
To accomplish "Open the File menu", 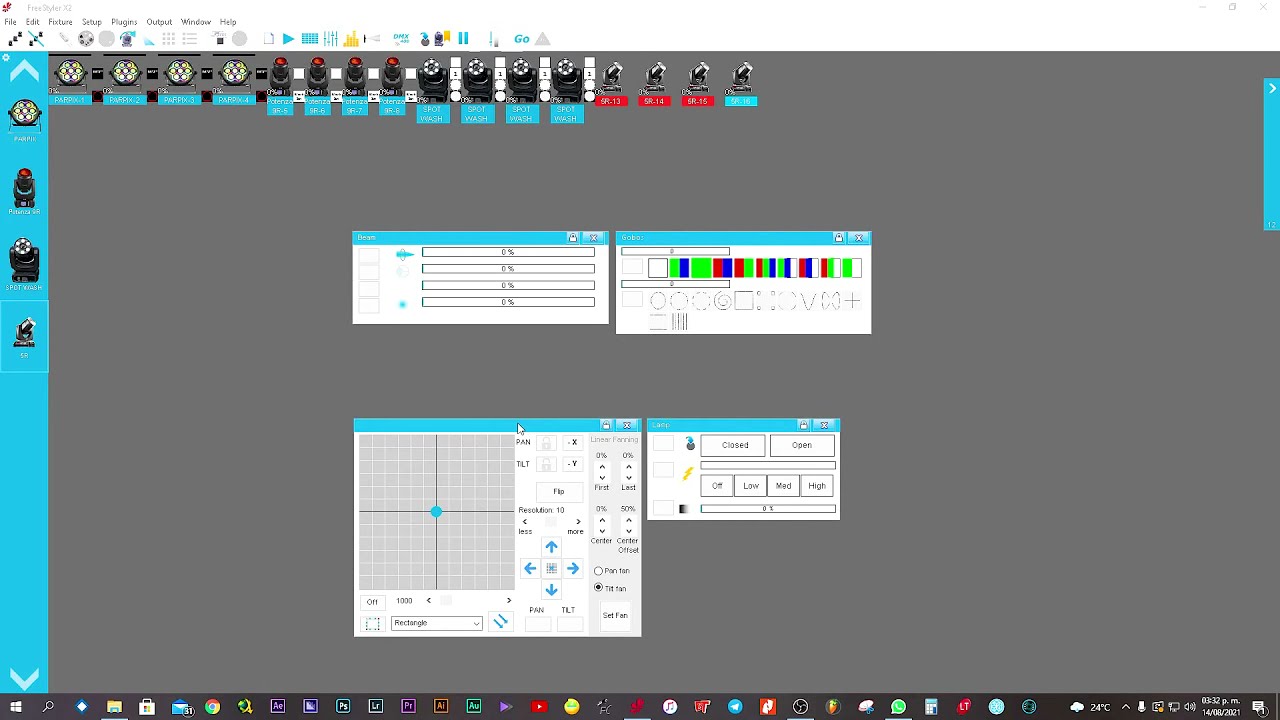I will [10, 22].
